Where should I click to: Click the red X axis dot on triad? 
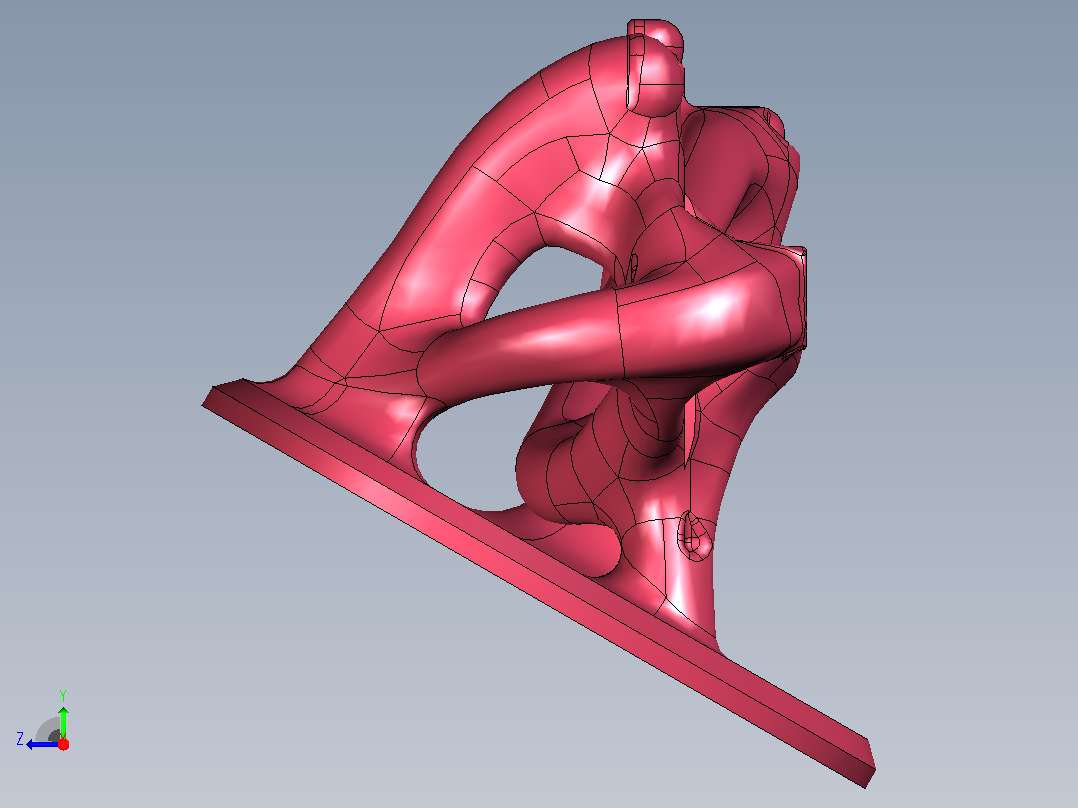(63, 744)
